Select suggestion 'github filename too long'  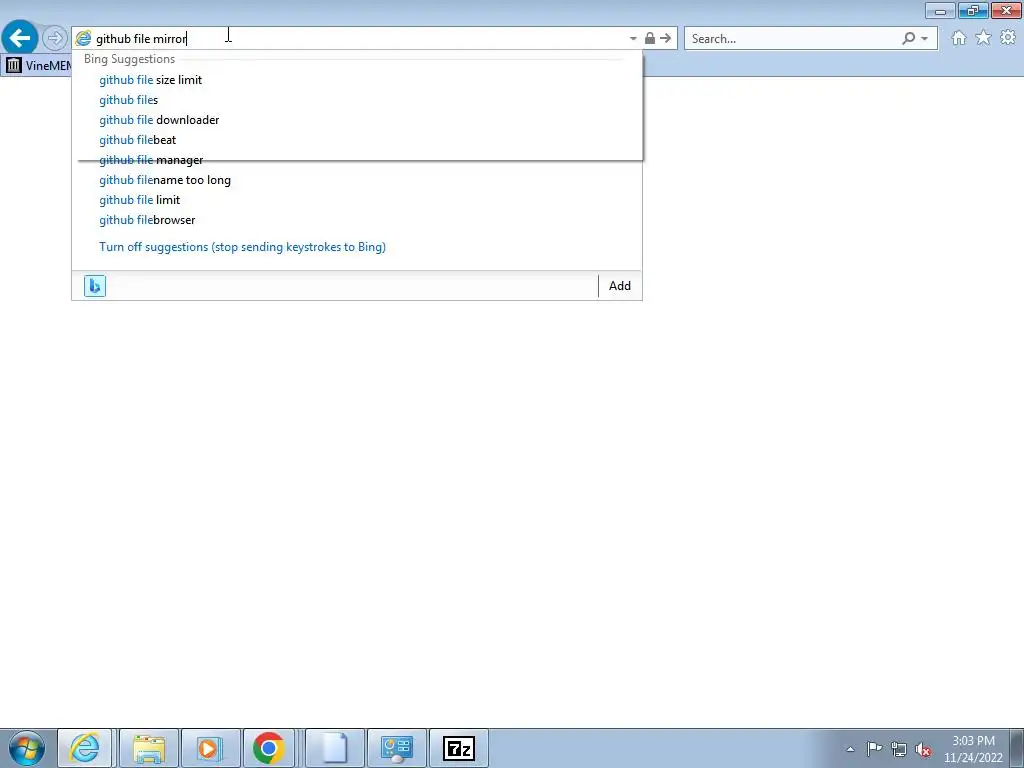point(357,180)
